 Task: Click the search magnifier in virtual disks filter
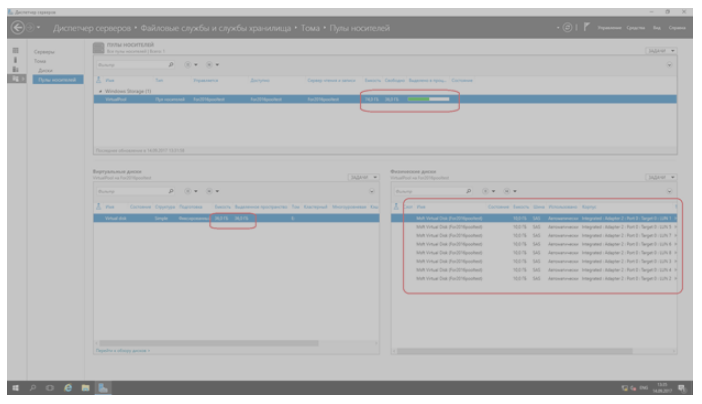coord(171,190)
